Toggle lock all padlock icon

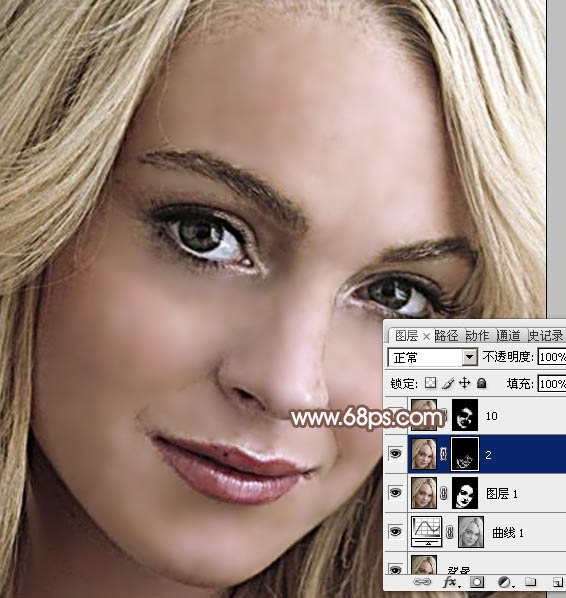481,383
